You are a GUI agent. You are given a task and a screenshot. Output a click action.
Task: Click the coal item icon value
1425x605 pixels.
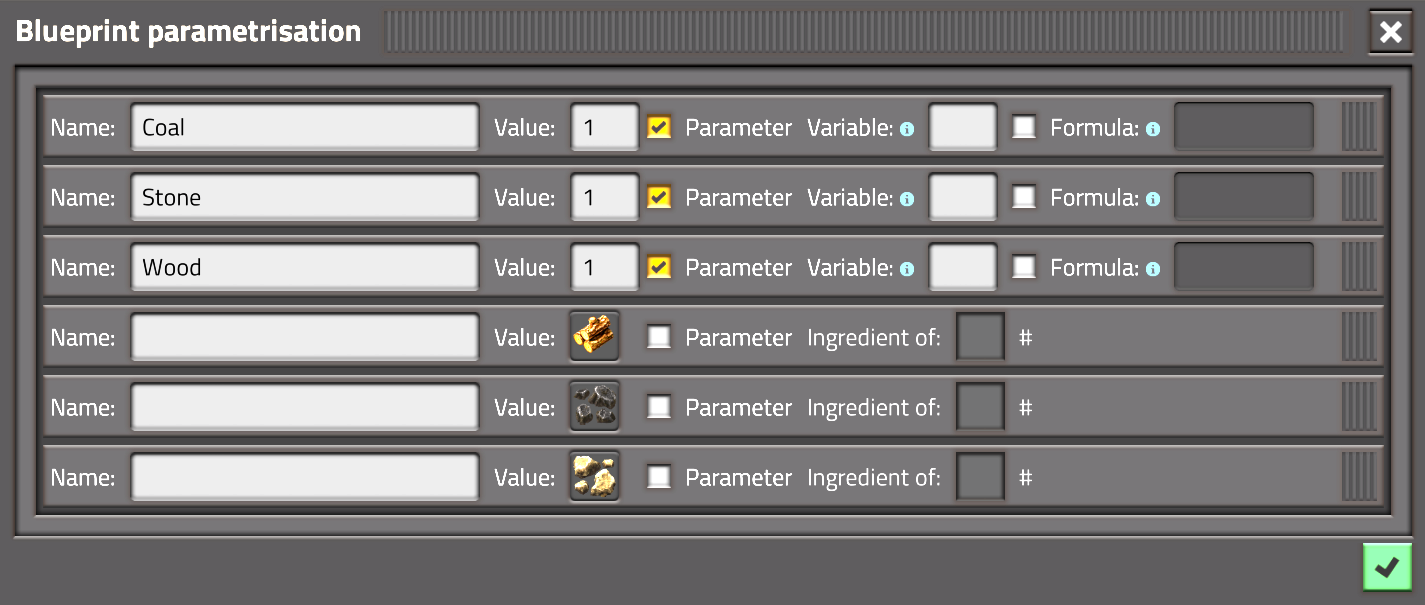[594, 407]
